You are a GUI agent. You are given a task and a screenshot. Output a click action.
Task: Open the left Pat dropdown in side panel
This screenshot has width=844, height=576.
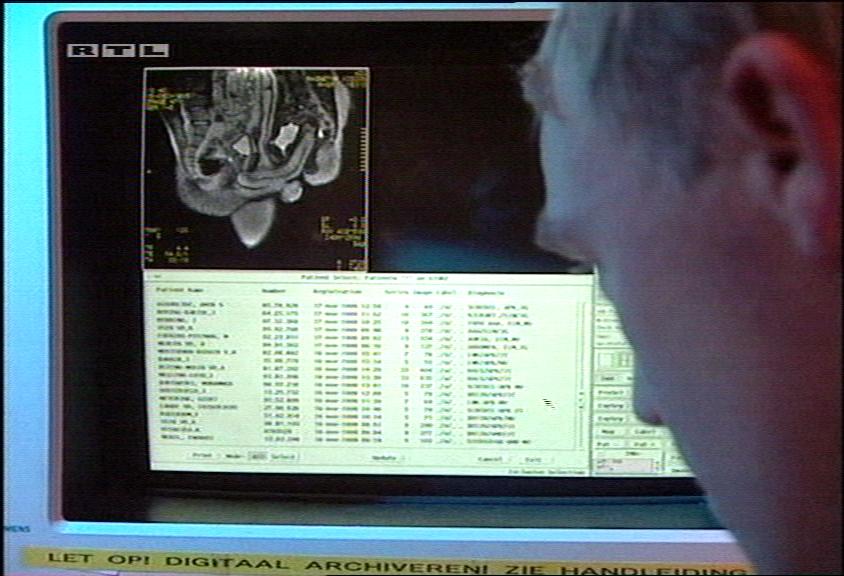(609, 444)
